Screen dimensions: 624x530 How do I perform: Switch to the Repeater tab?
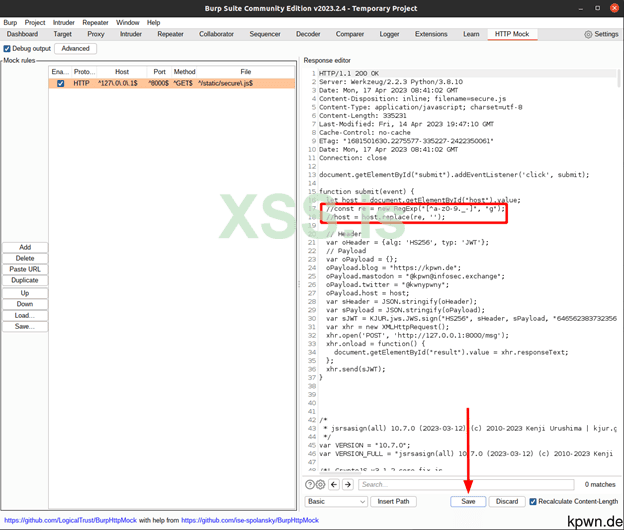170,34
